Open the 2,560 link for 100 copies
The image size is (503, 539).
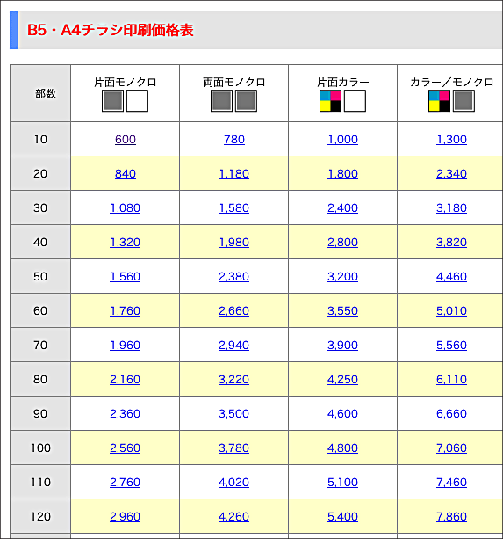[x=125, y=448]
